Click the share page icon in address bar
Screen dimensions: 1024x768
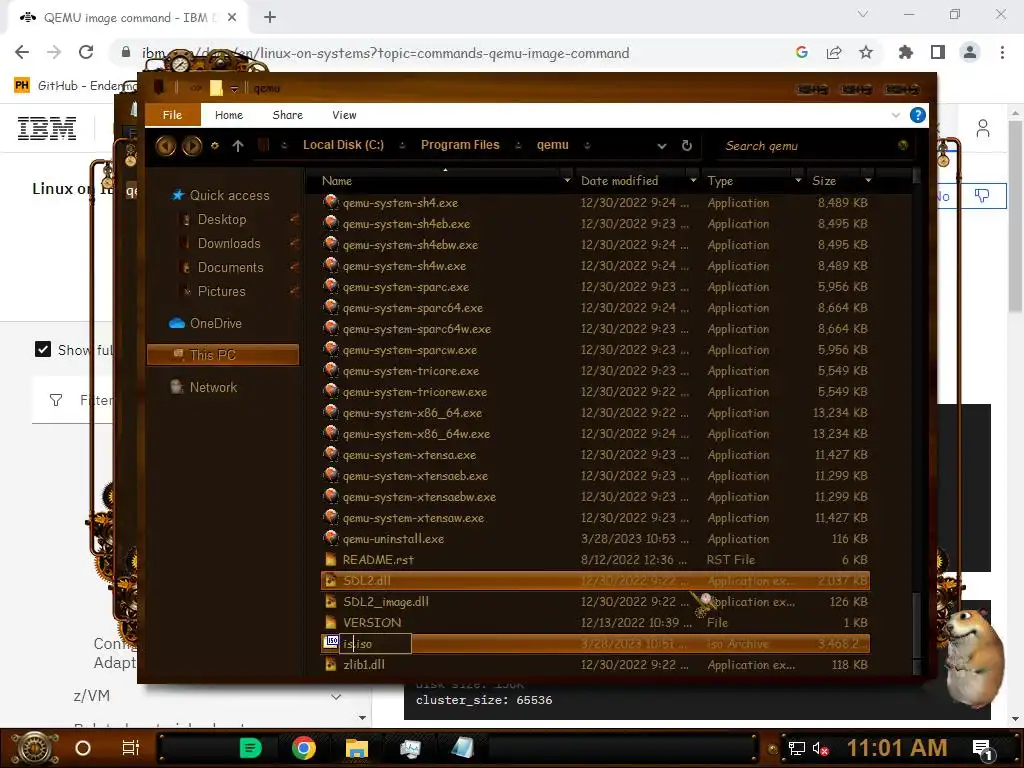coord(834,52)
